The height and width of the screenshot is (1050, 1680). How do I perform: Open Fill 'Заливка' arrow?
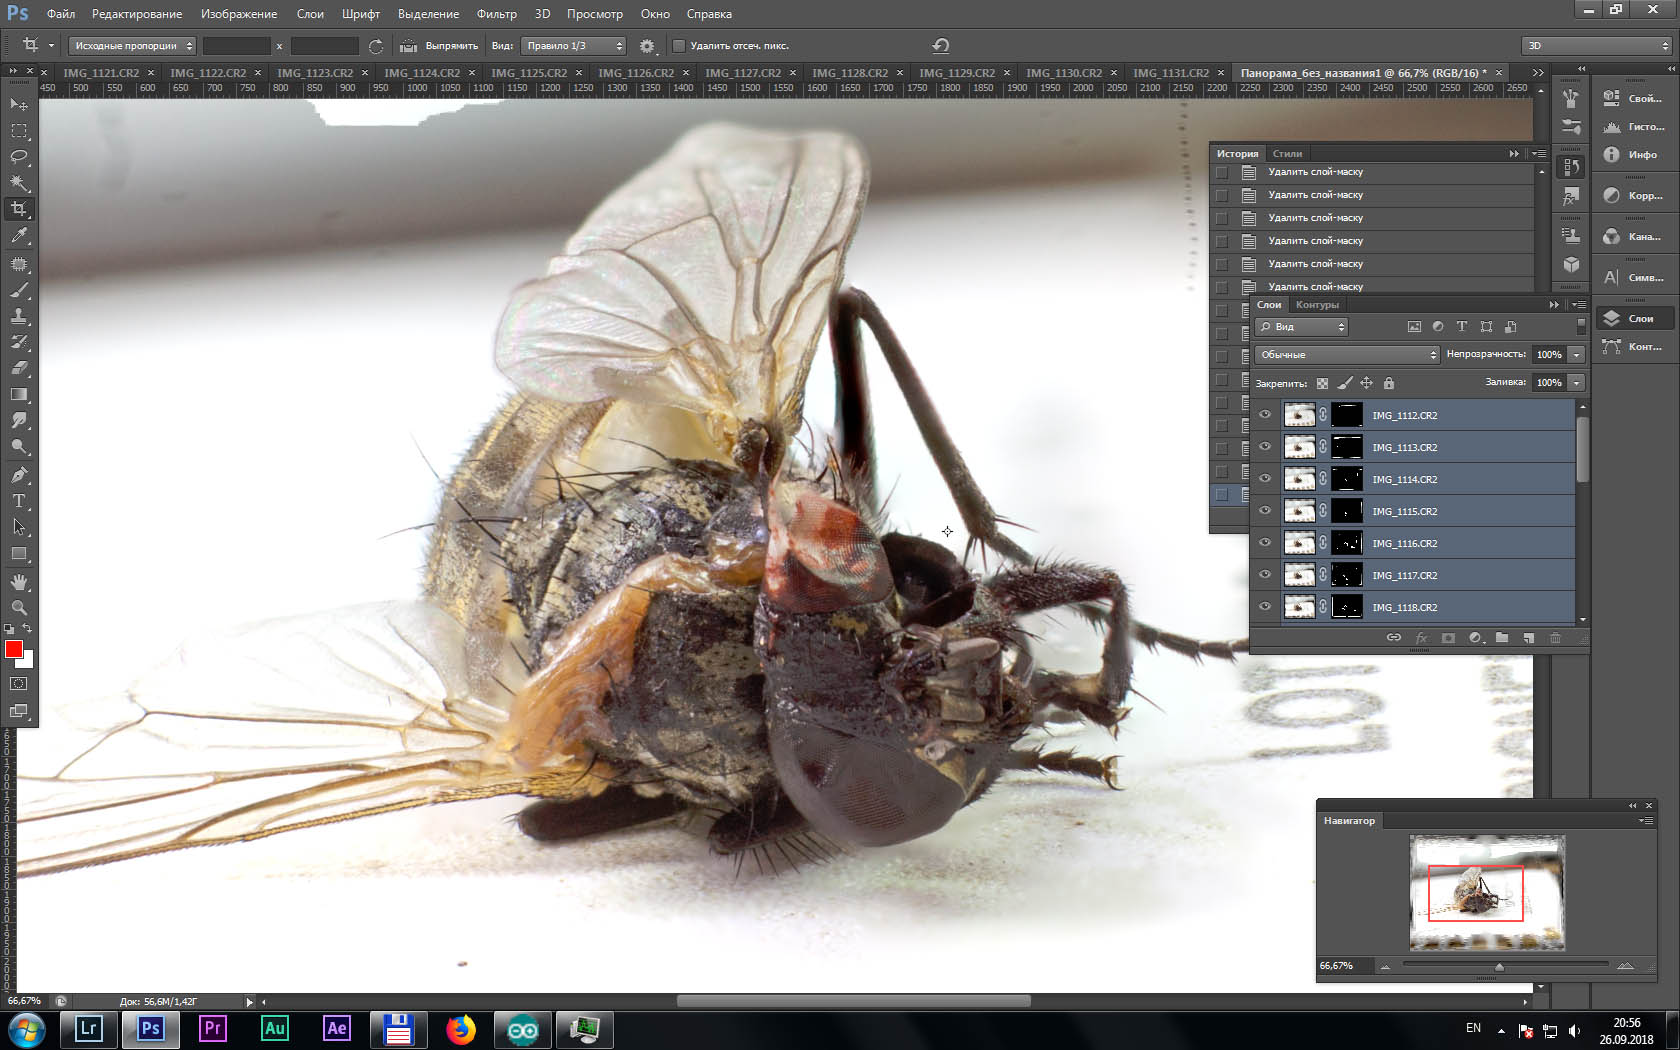click(1576, 383)
